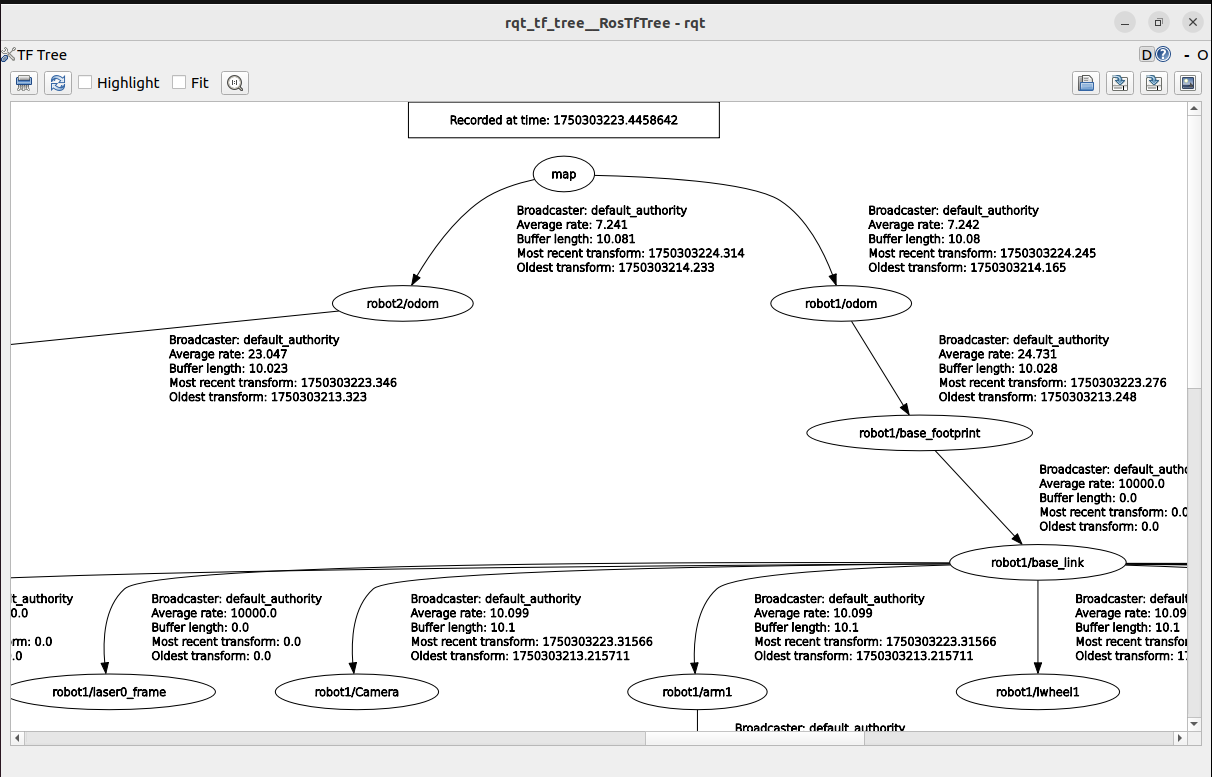Open a DOT file with the folder icon
The width and height of the screenshot is (1212, 777).
[1086, 83]
